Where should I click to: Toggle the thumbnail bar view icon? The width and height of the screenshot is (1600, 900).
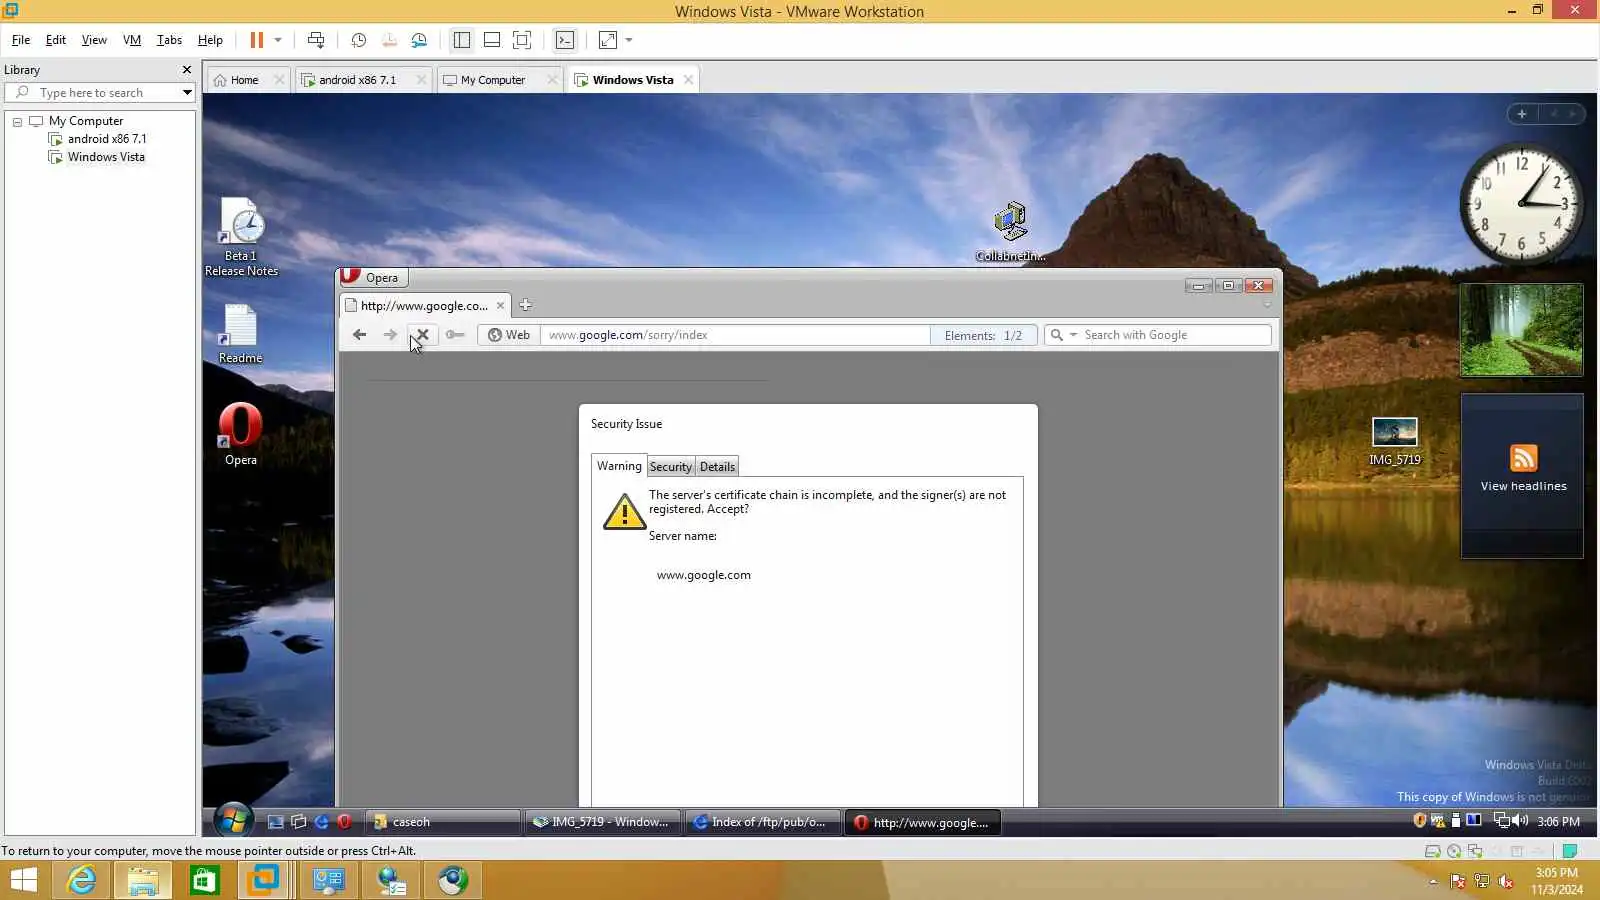click(x=492, y=40)
